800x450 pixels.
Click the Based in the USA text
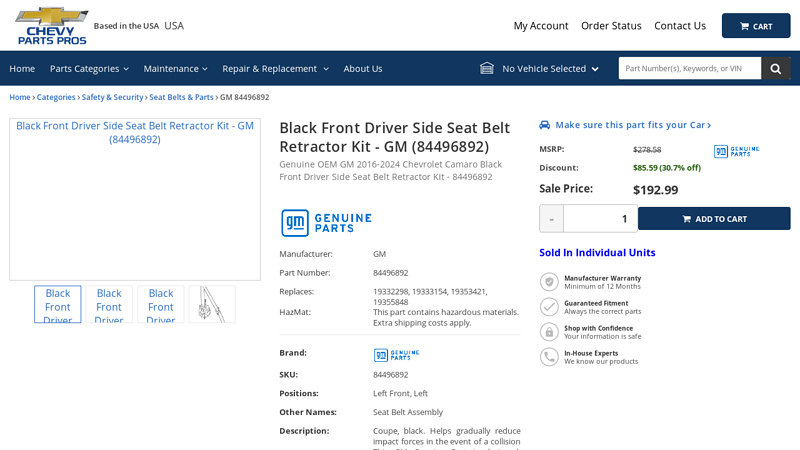tap(127, 26)
